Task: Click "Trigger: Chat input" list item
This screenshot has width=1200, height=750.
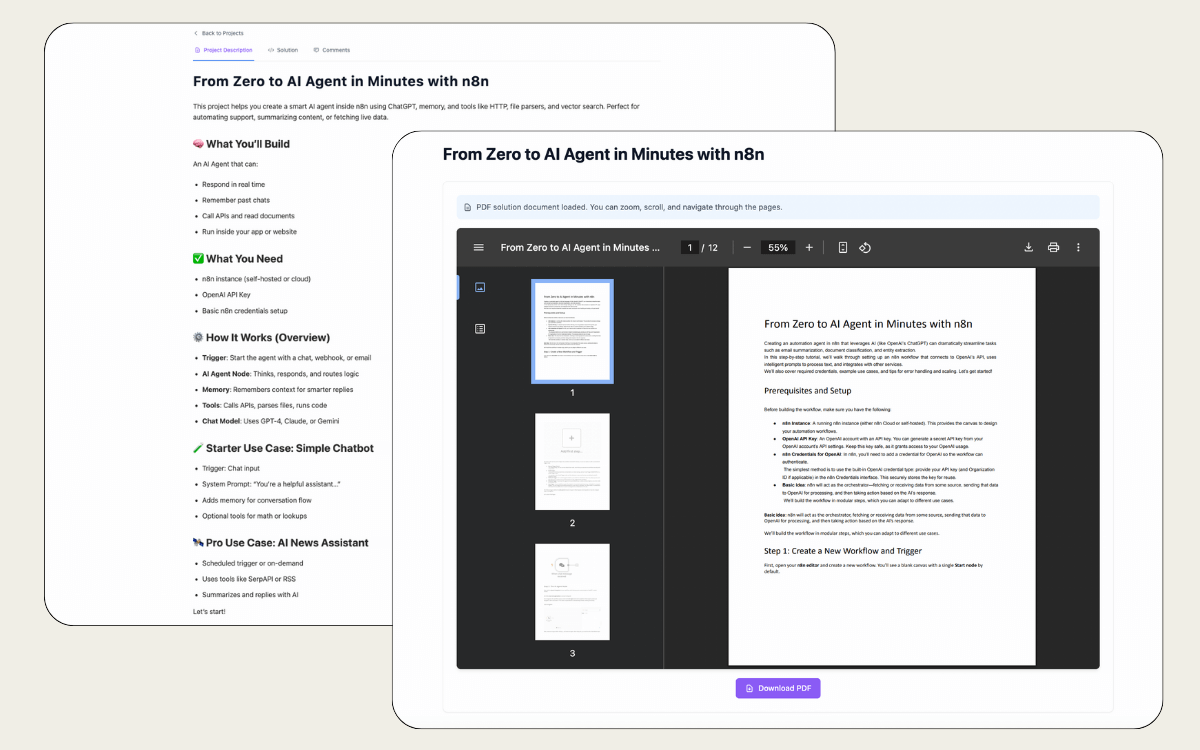Action: tap(229, 469)
